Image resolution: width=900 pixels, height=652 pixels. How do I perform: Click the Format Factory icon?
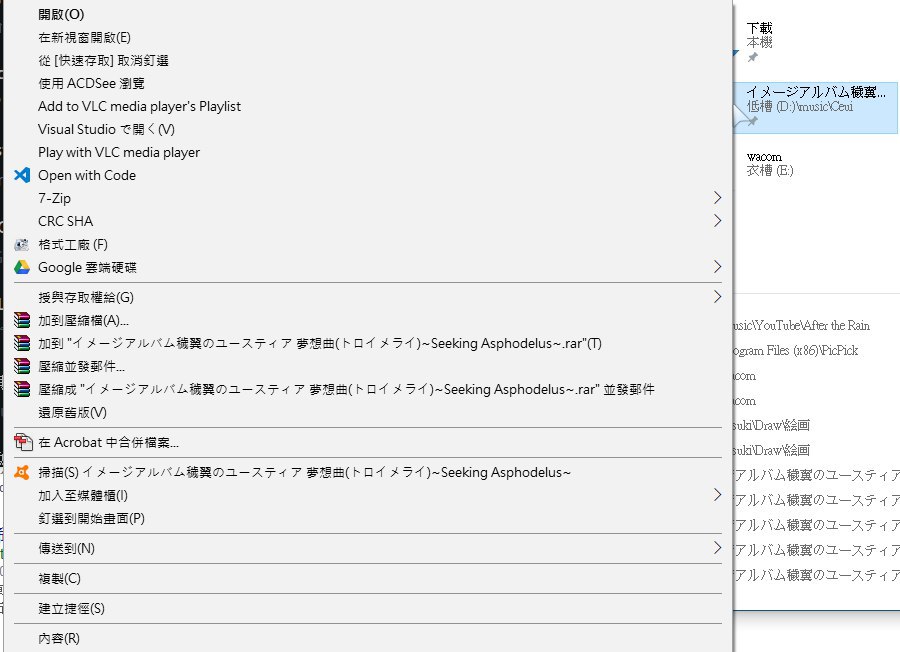pos(22,244)
